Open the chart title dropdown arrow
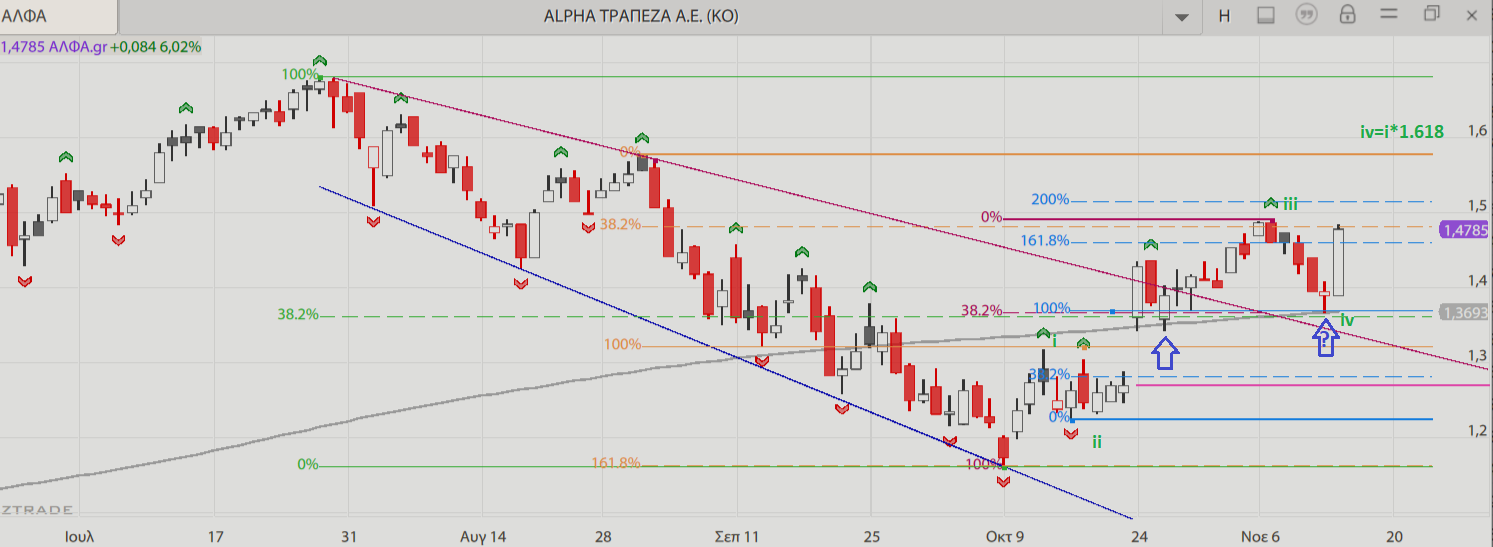The height and width of the screenshot is (547, 1493). click(1184, 17)
